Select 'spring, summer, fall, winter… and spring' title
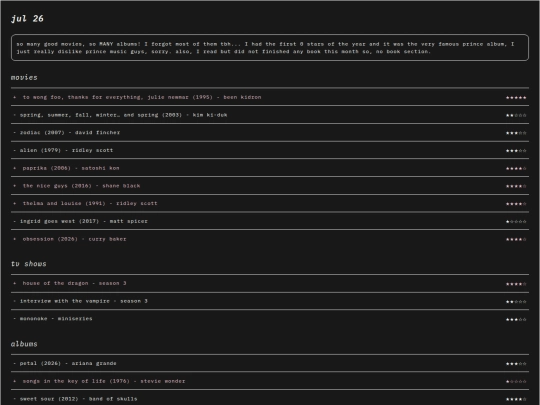Screen dimensions: 540x405 [x=123, y=115]
